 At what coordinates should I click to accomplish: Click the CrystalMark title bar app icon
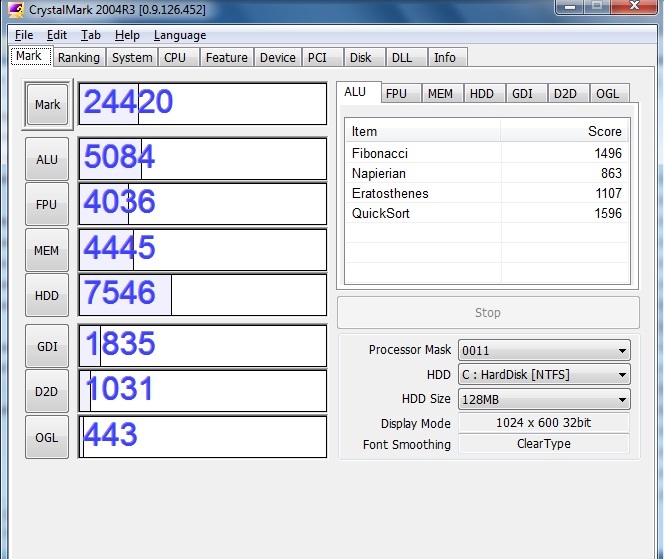pyautogui.click(x=16, y=9)
